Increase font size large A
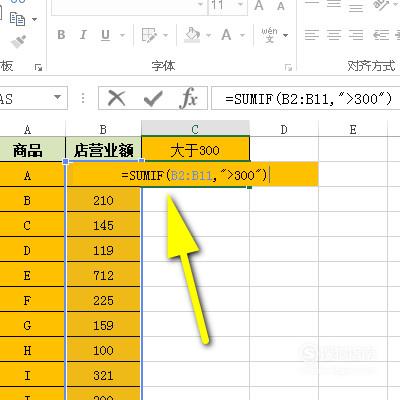 tap(259, 6)
